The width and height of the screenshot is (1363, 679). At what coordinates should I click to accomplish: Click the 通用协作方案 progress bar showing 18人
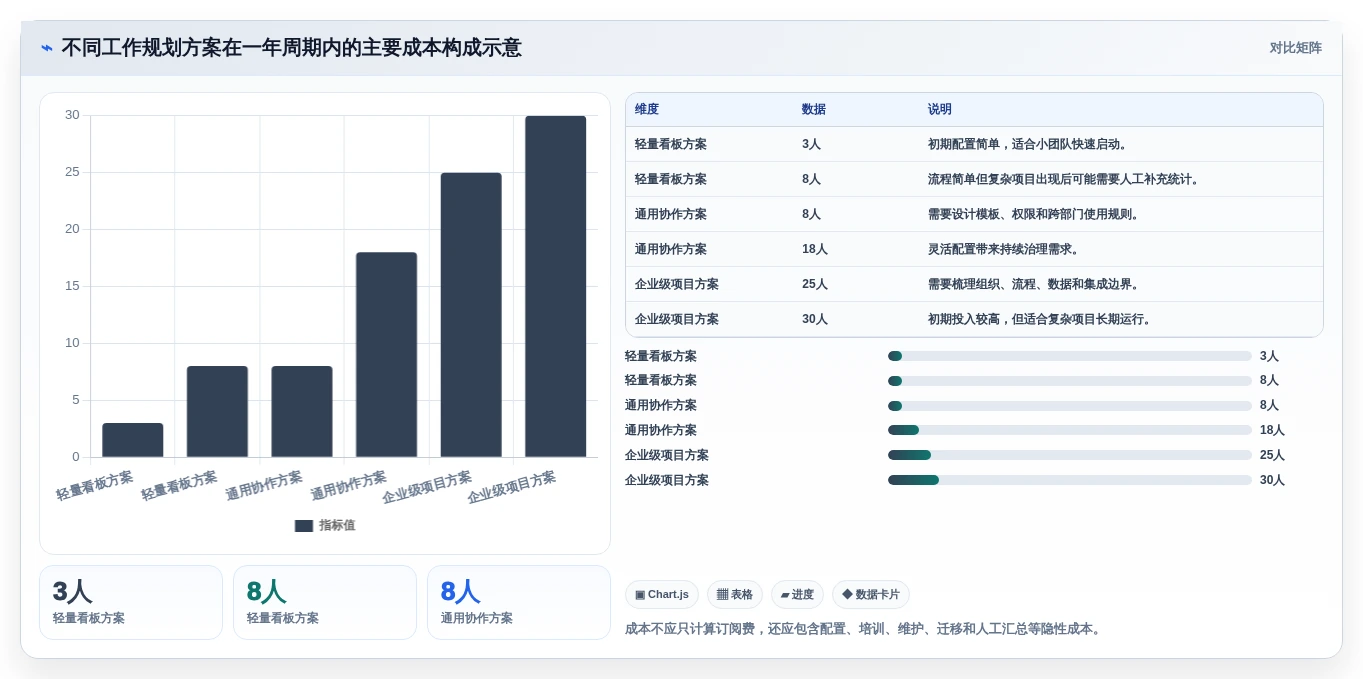tap(1070, 430)
